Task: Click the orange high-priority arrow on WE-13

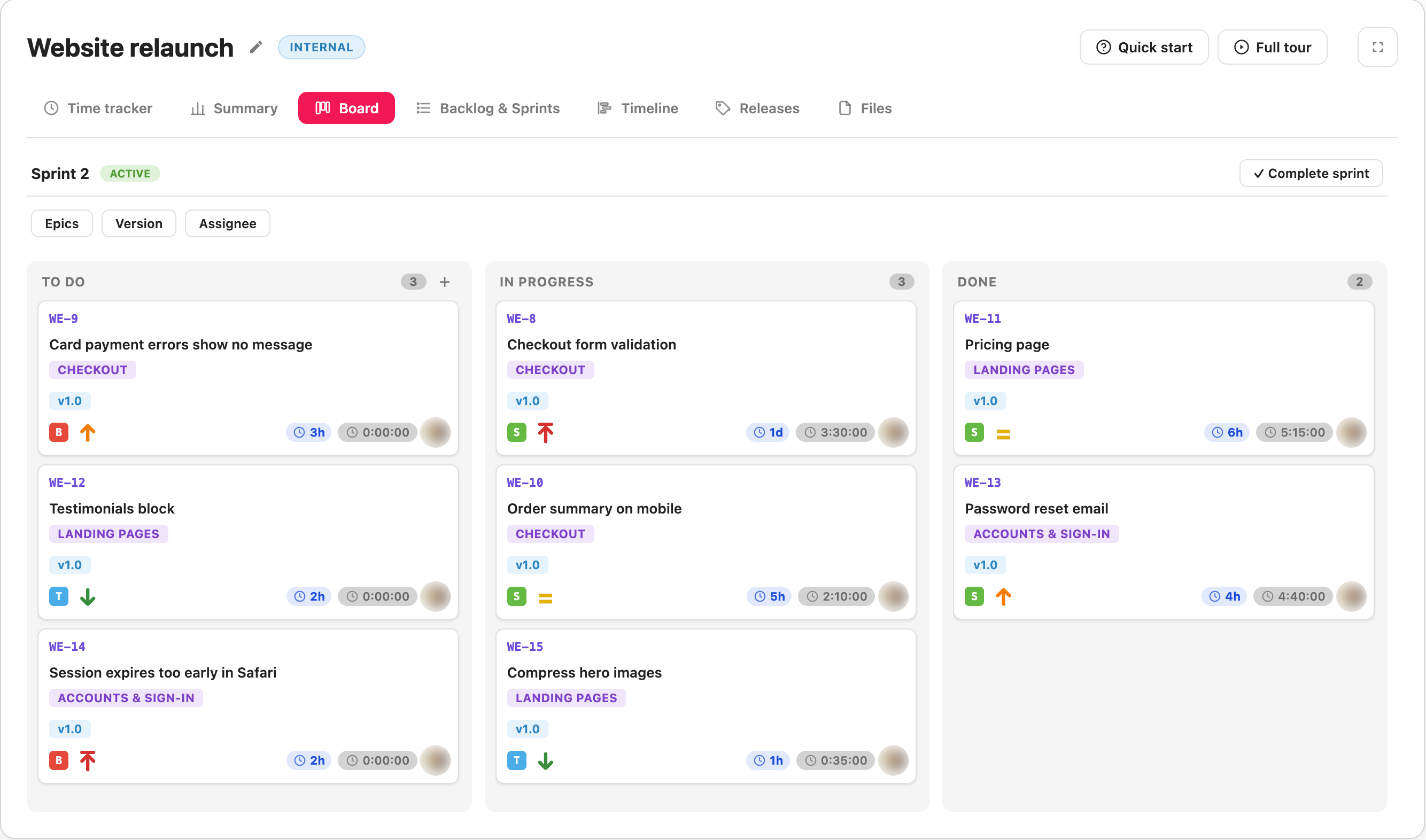Action: [x=1003, y=597]
